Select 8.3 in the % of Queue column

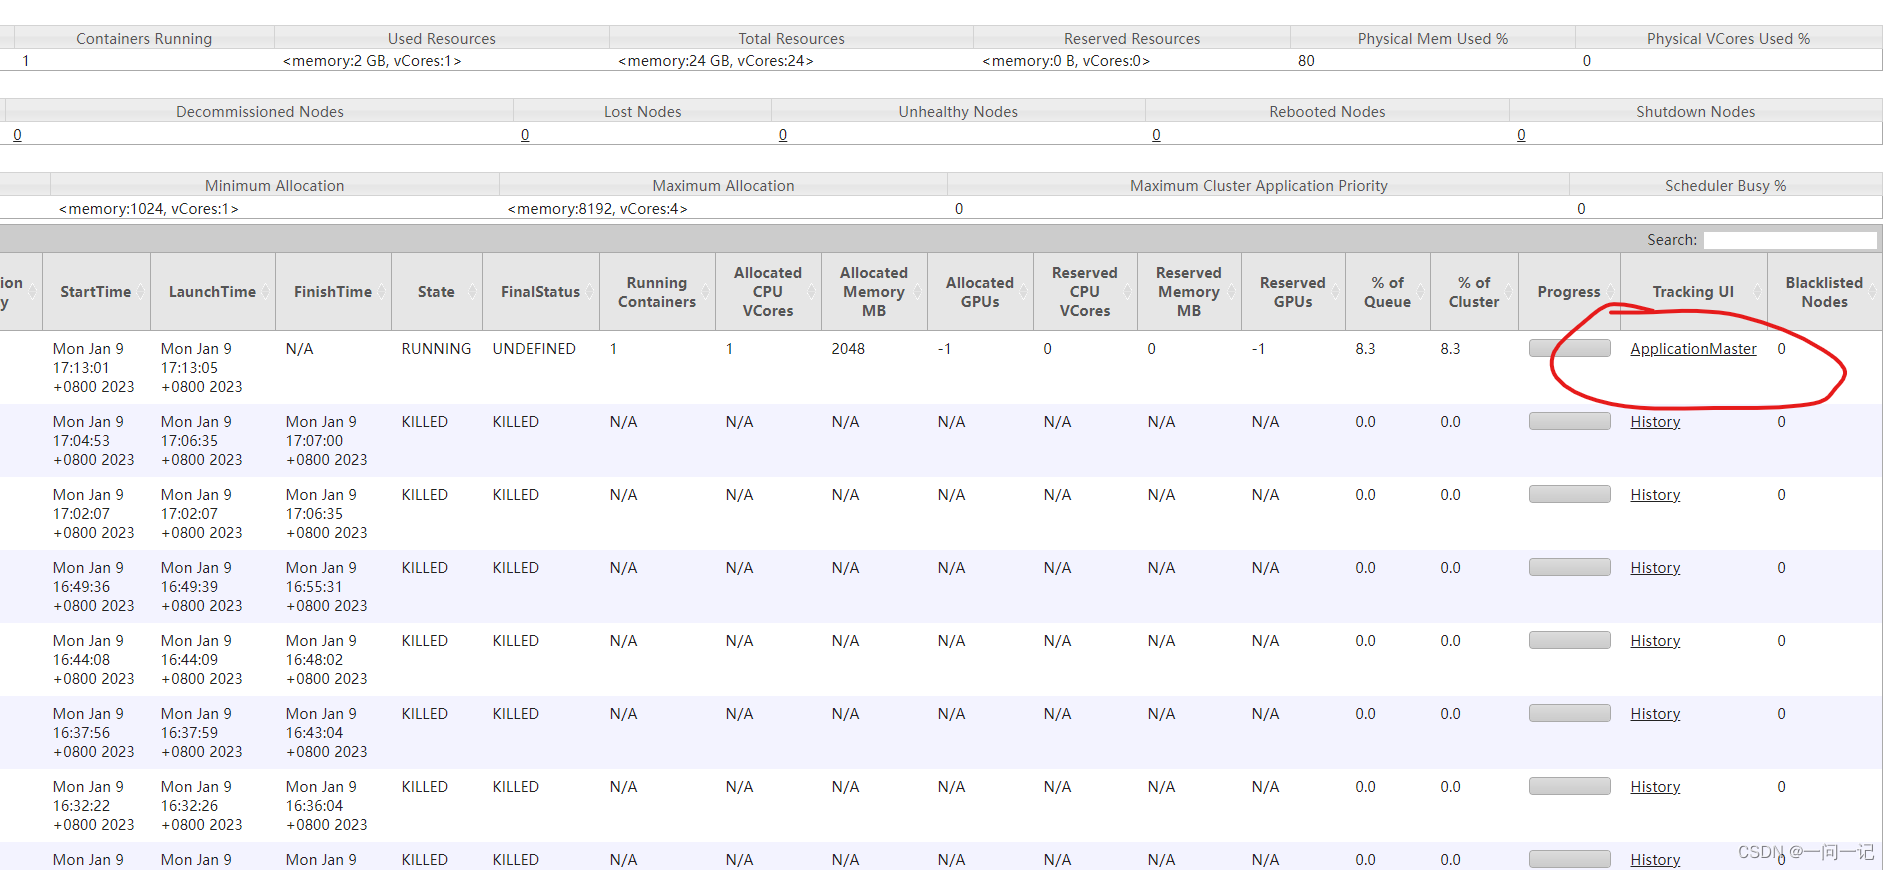click(1365, 349)
